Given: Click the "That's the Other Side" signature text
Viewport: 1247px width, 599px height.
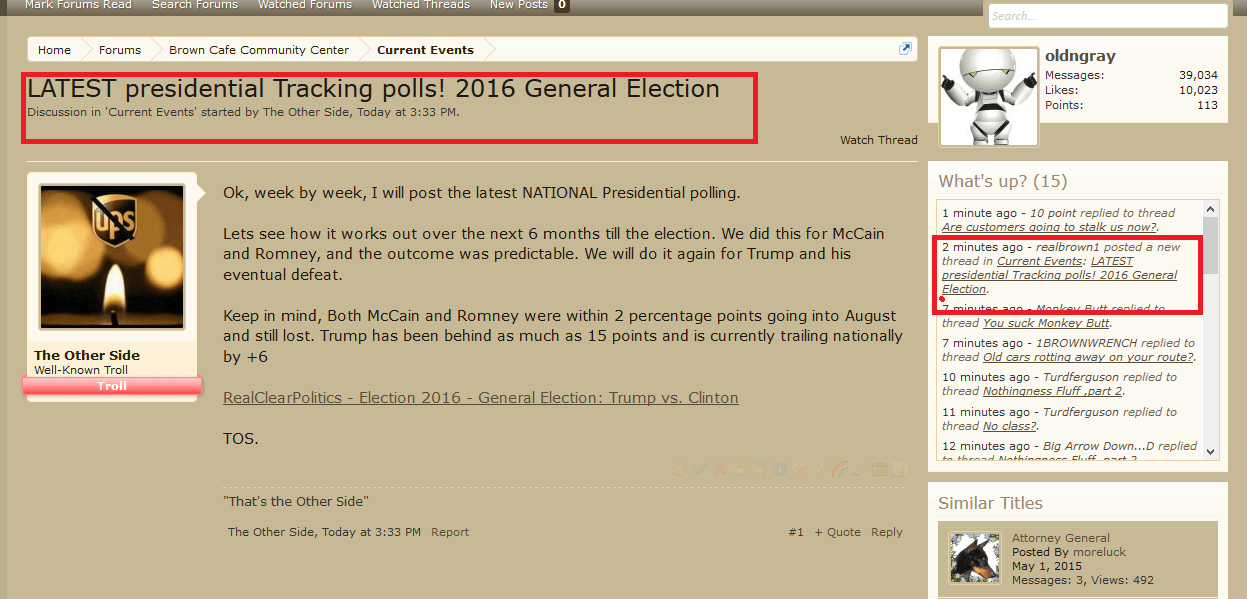Looking at the screenshot, I should tap(295, 501).
